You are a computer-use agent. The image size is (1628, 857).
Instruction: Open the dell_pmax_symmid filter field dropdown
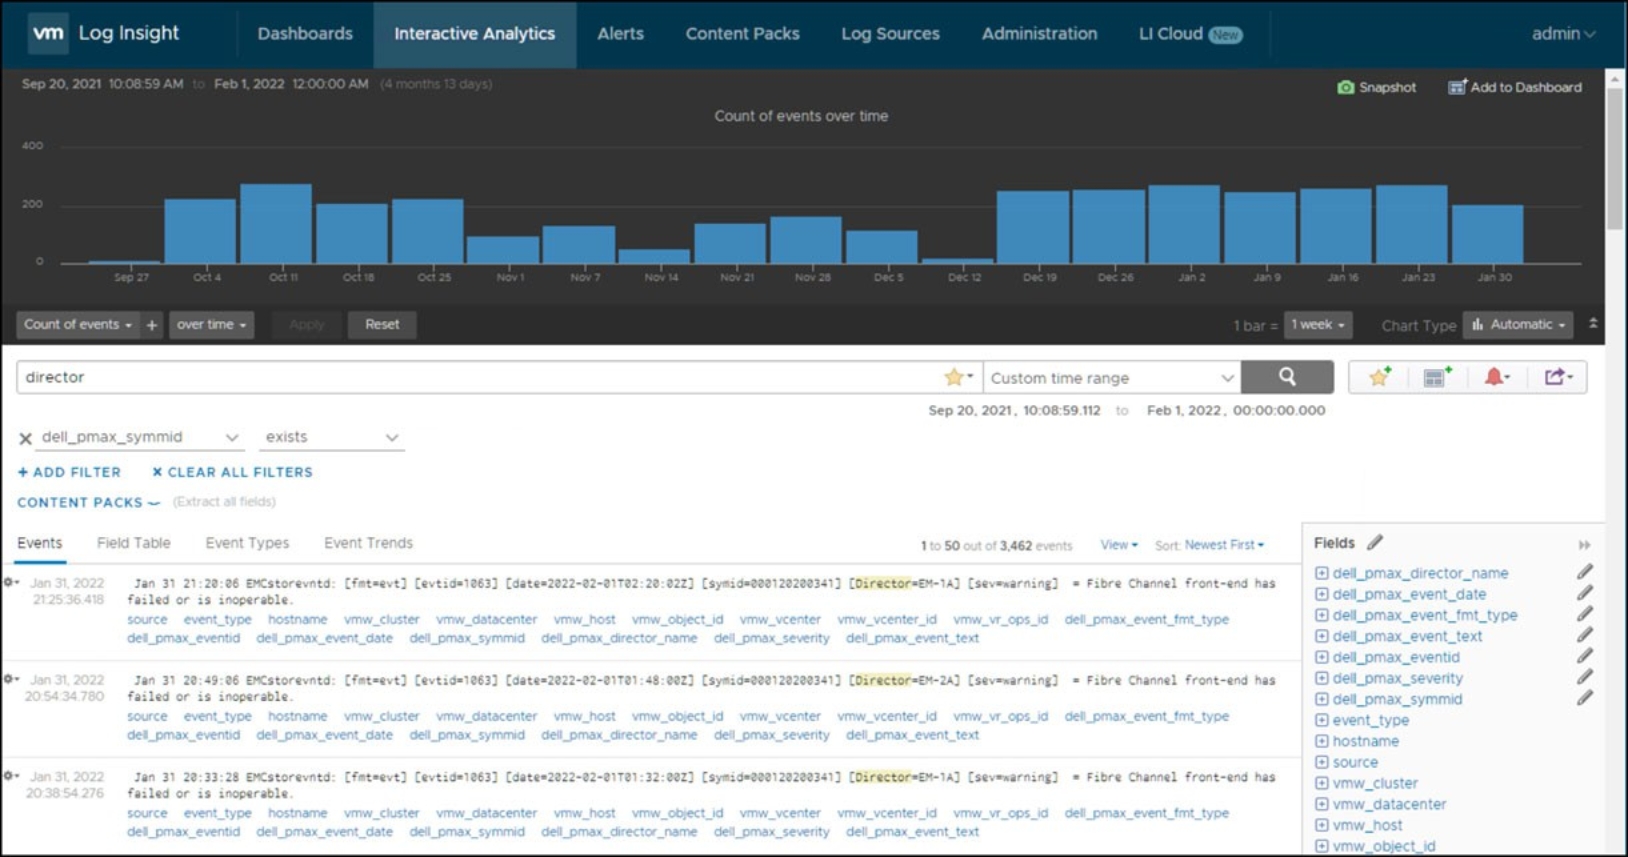[140, 438]
